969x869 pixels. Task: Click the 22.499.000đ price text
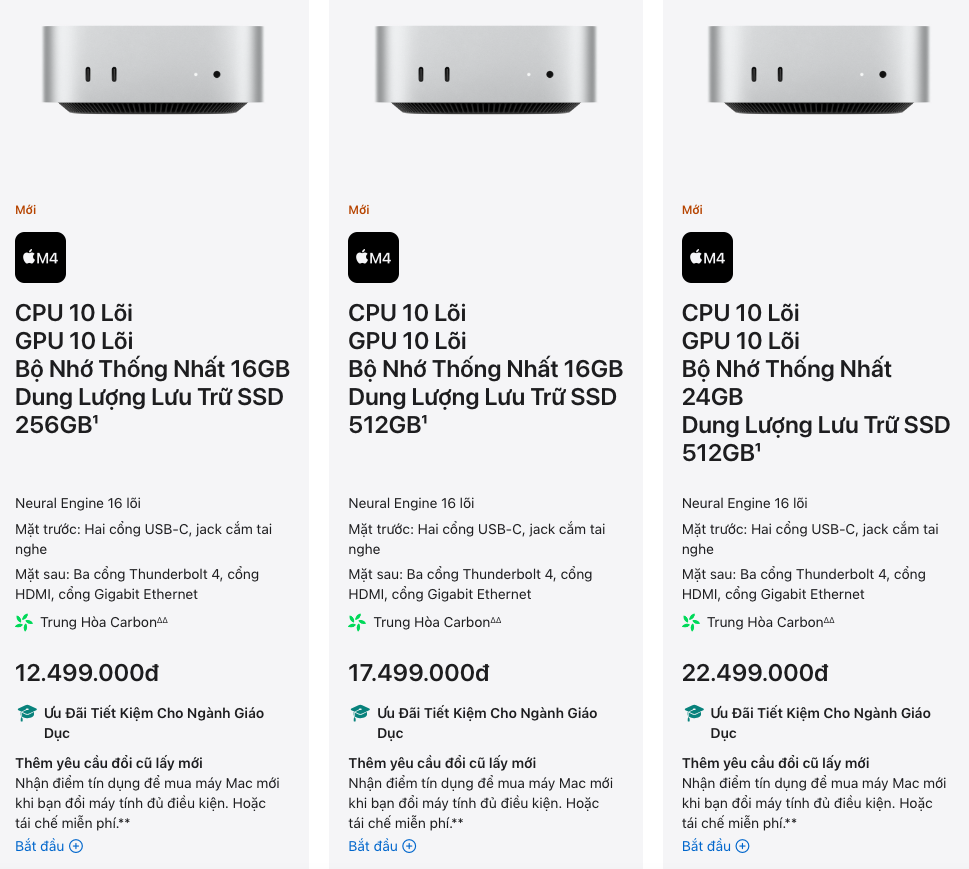pyautogui.click(x=754, y=673)
